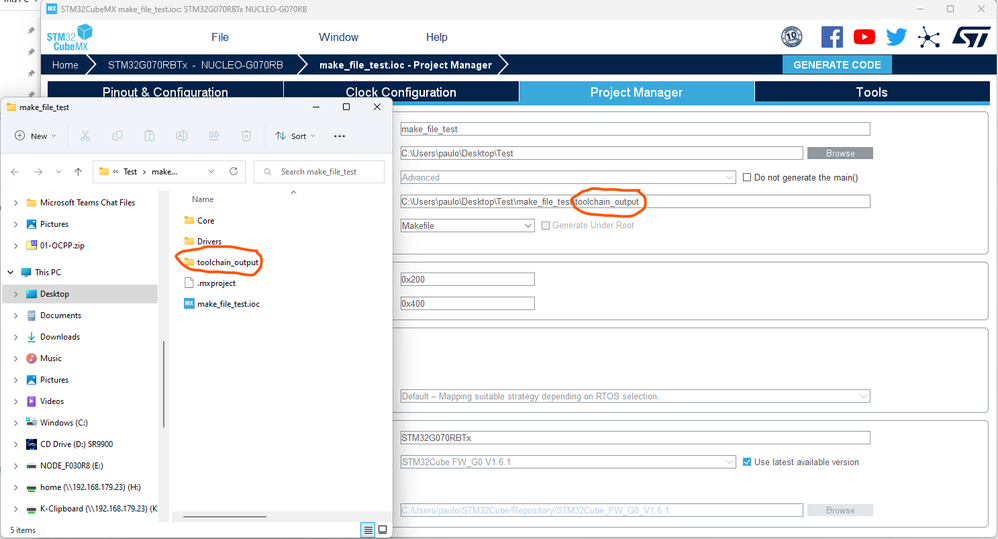Click the Cut icon in Explorer toolbar
The height and width of the screenshot is (539, 998).
pos(85,136)
